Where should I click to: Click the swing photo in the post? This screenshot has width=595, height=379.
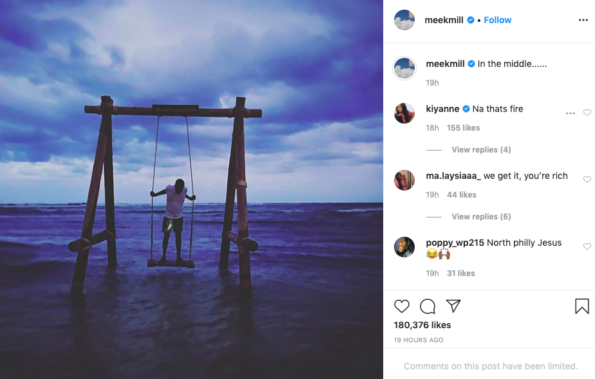click(x=191, y=189)
